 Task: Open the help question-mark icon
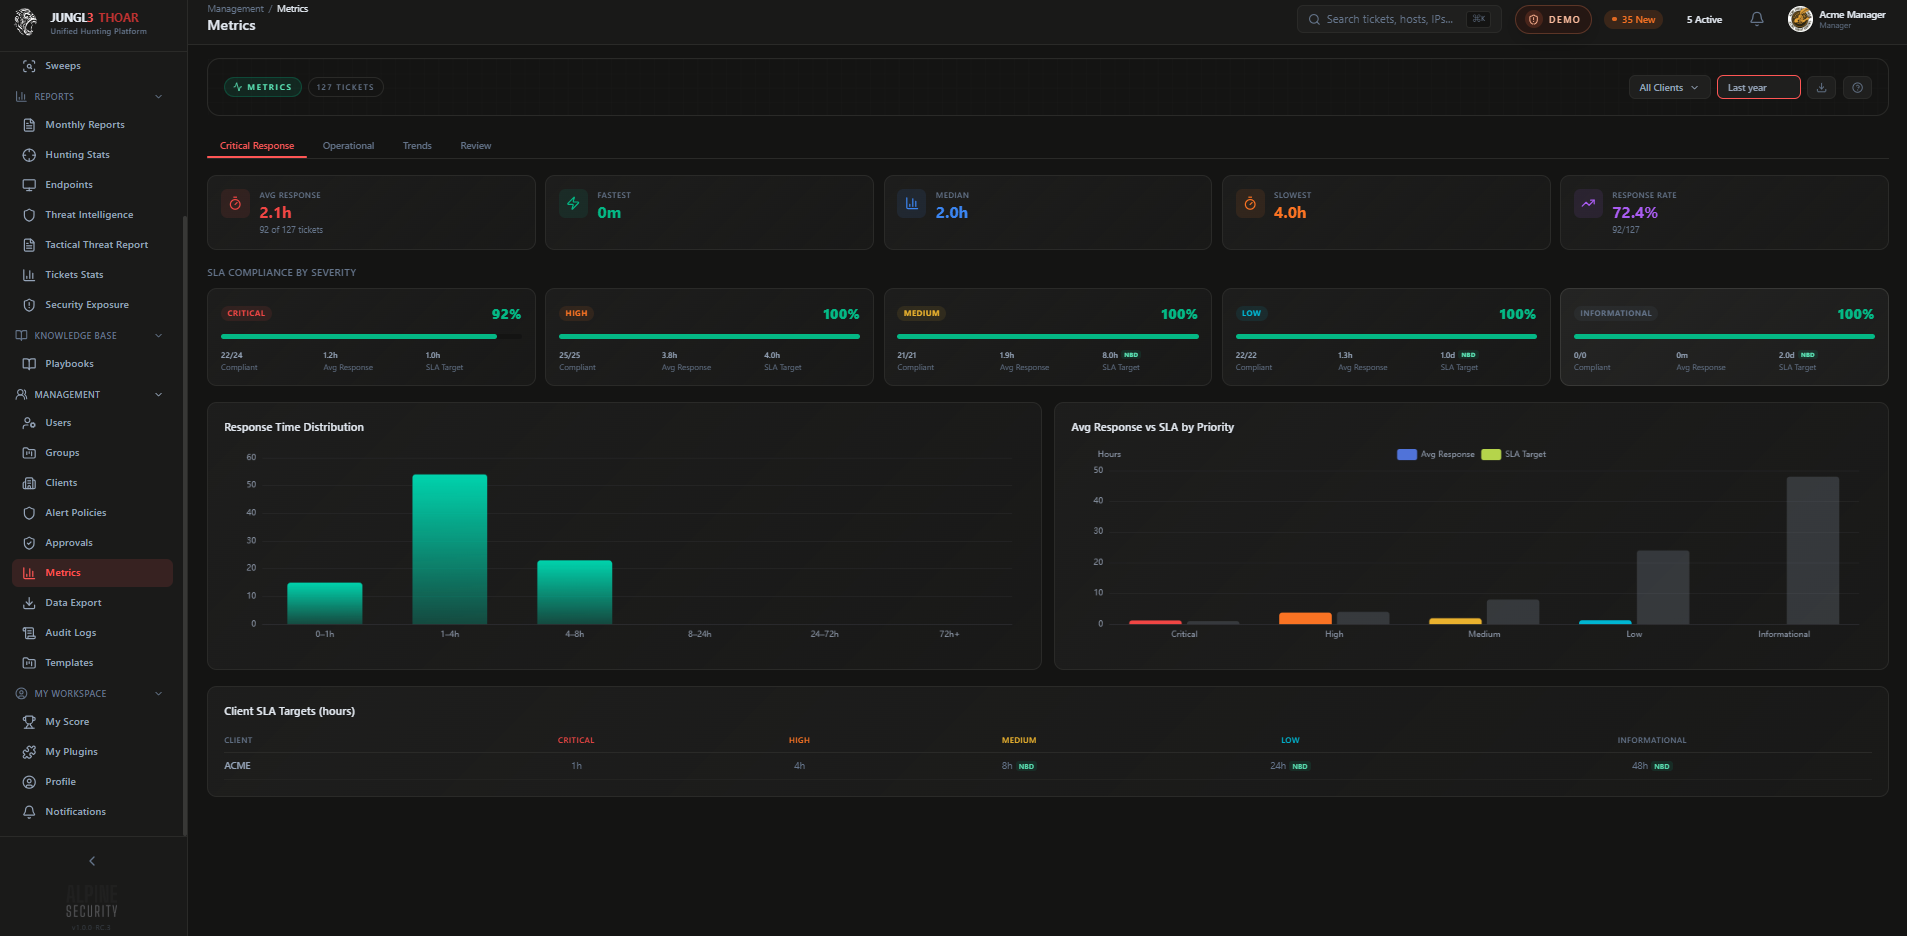pos(1857,88)
